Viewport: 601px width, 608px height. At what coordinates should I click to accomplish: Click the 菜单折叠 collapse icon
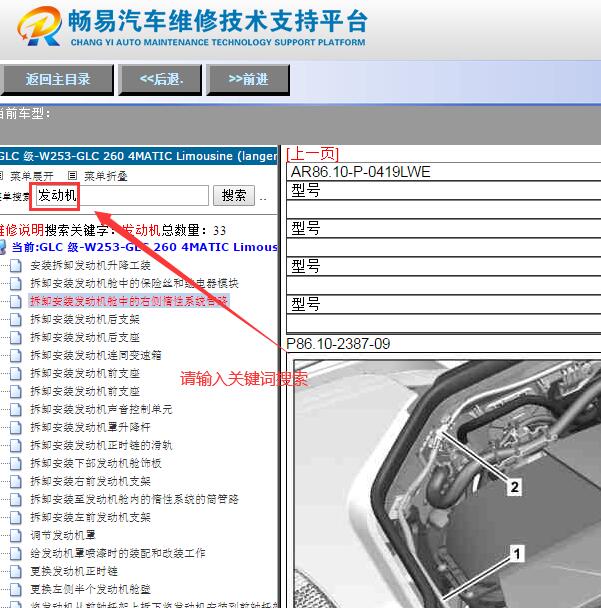click(72, 176)
